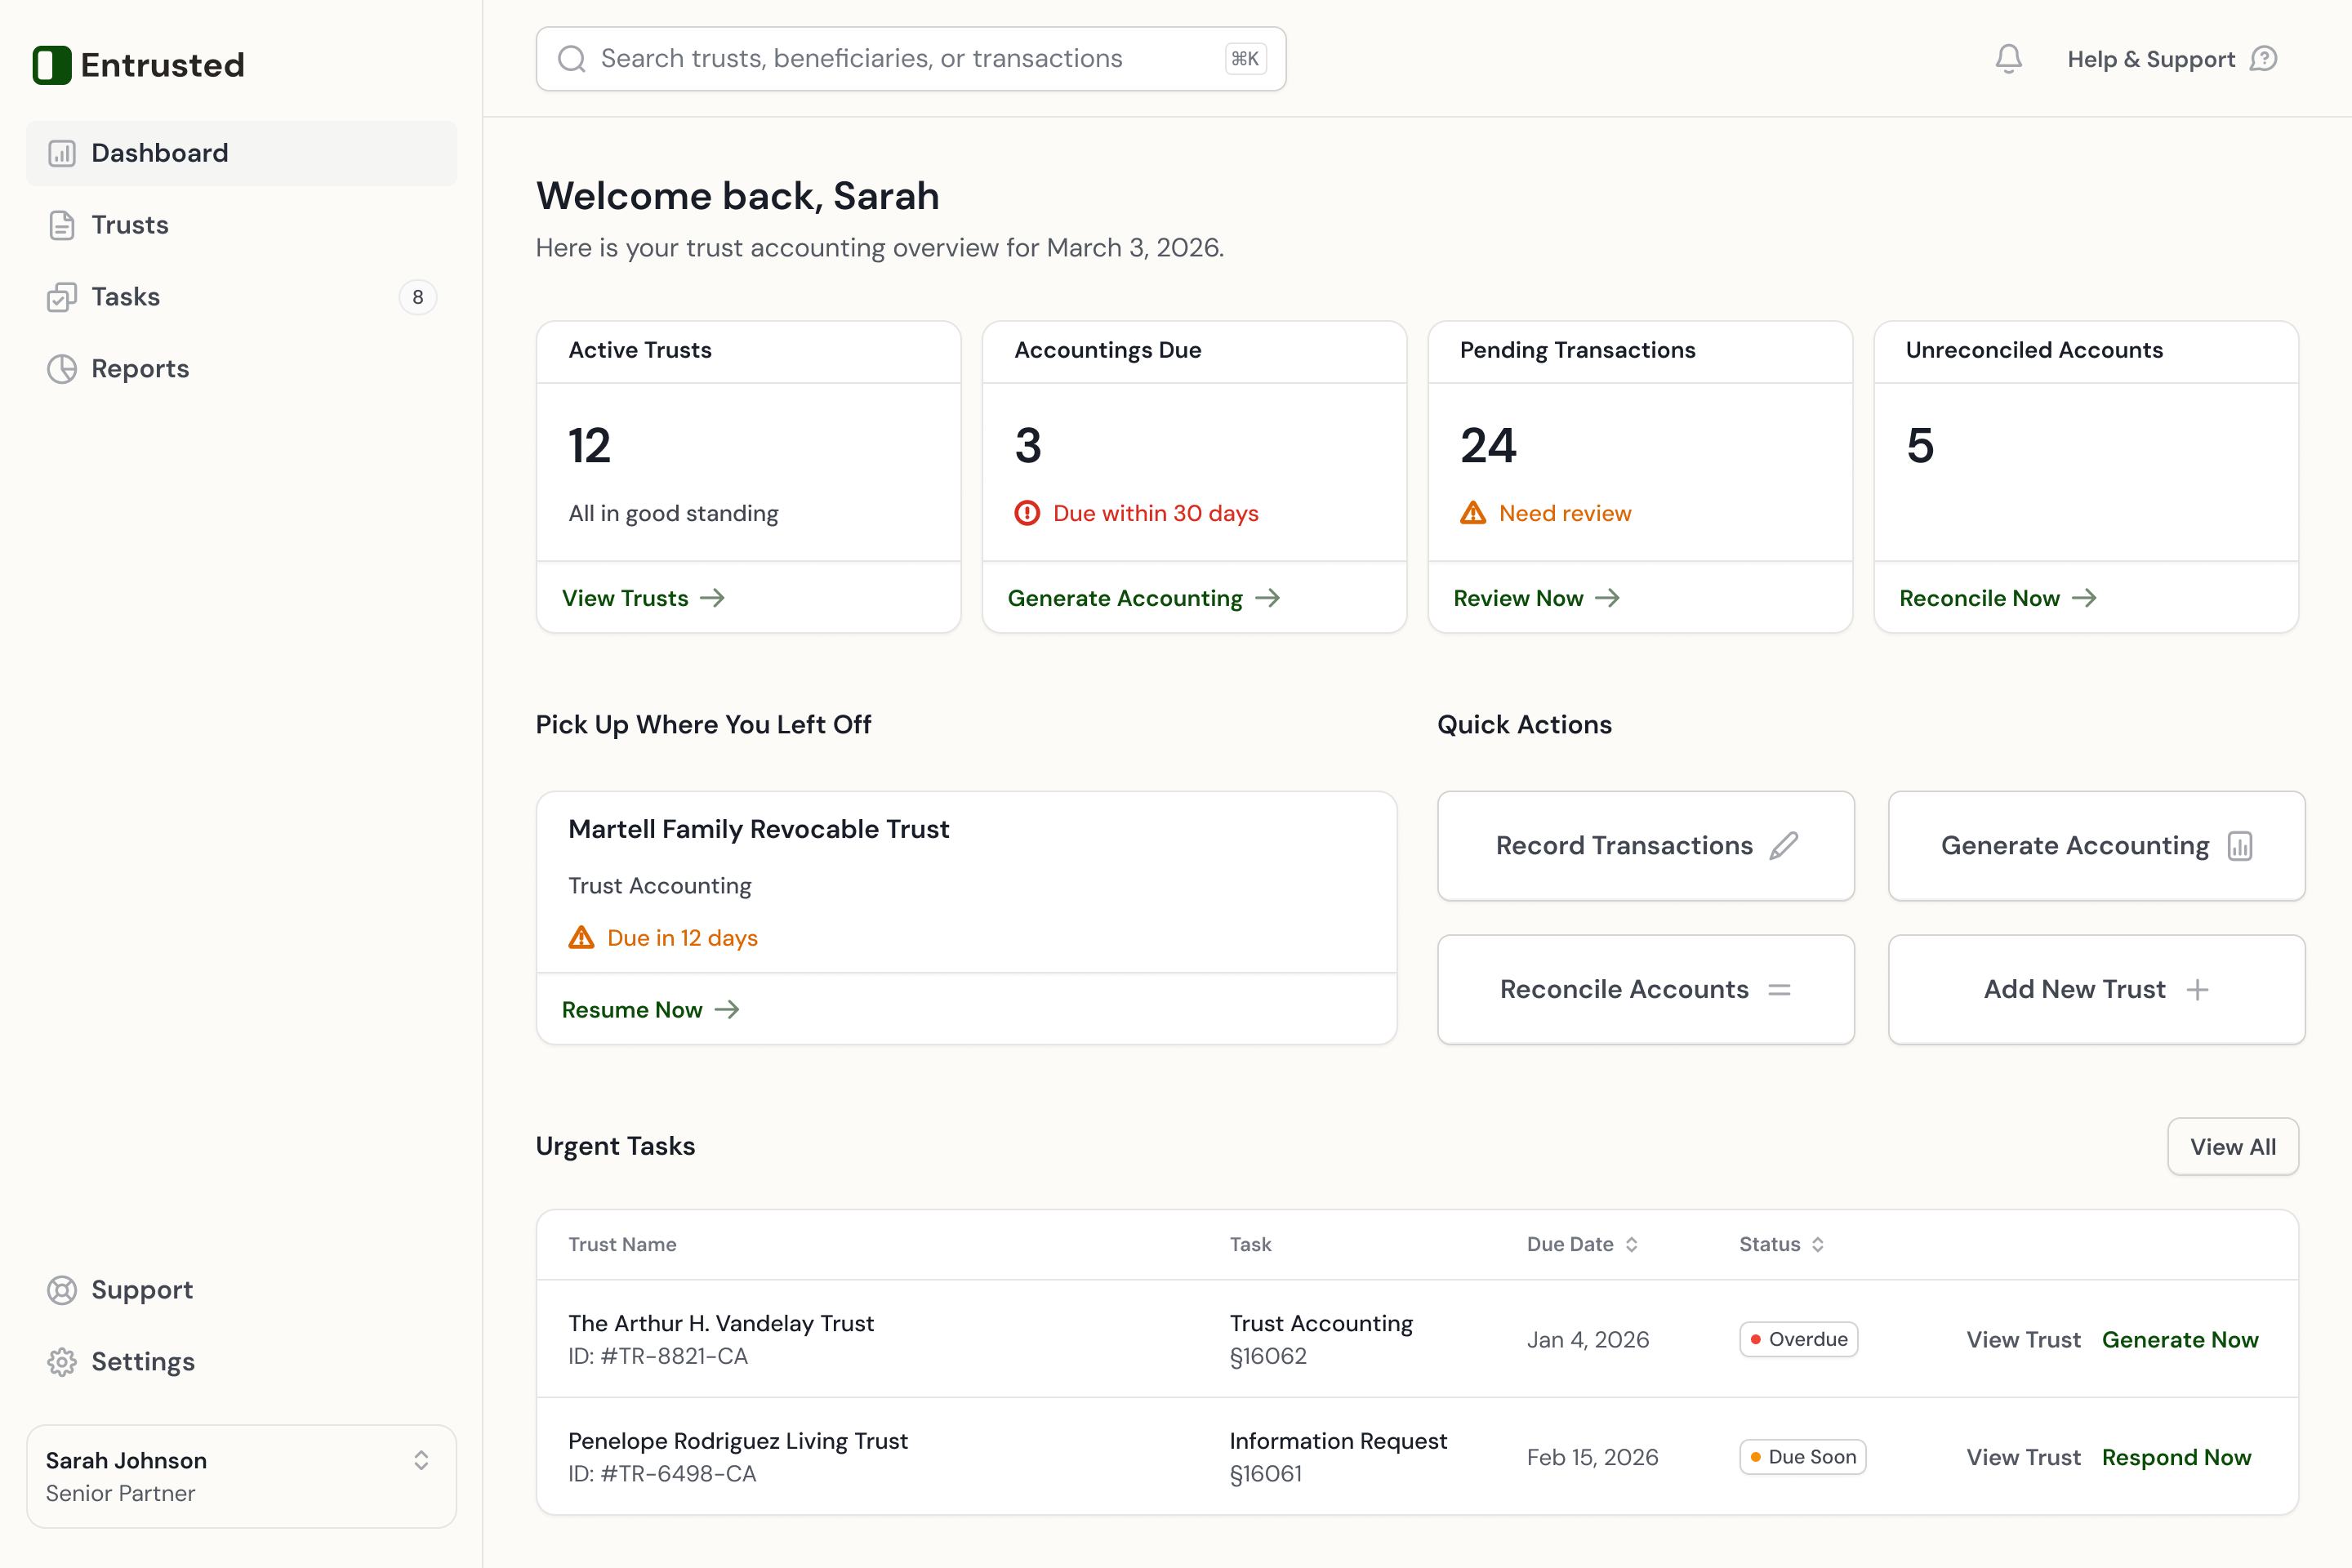The height and width of the screenshot is (1568, 2352).
Task: Click Generate Now for Vandelay Trust
Action: pos(2180,1340)
